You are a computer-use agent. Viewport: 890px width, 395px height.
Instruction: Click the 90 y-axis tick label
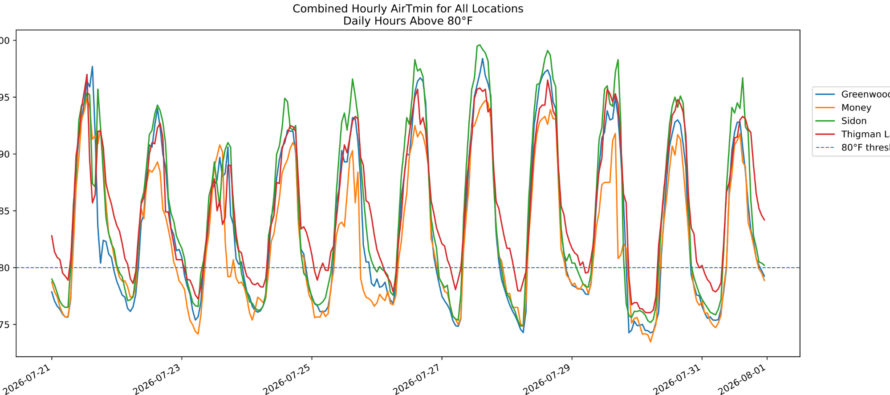pyautogui.click(x=5, y=154)
